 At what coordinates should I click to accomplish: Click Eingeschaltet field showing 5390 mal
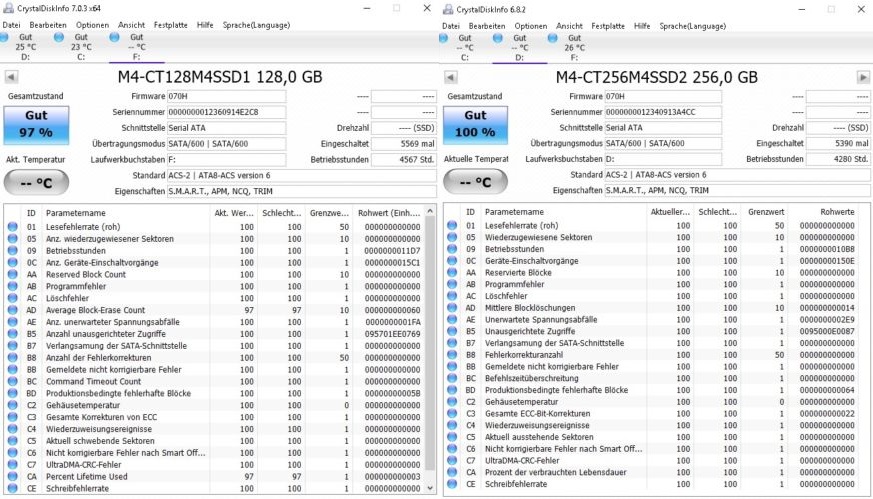(838, 143)
